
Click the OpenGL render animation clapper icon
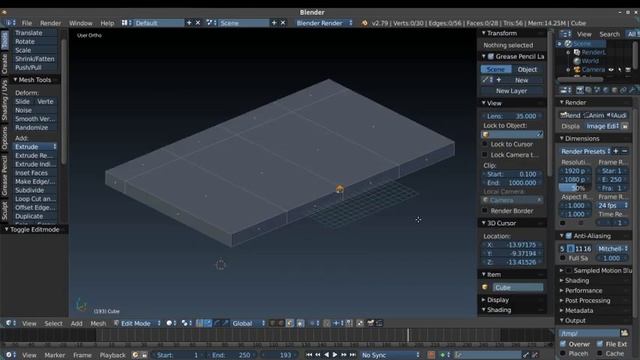380,323
